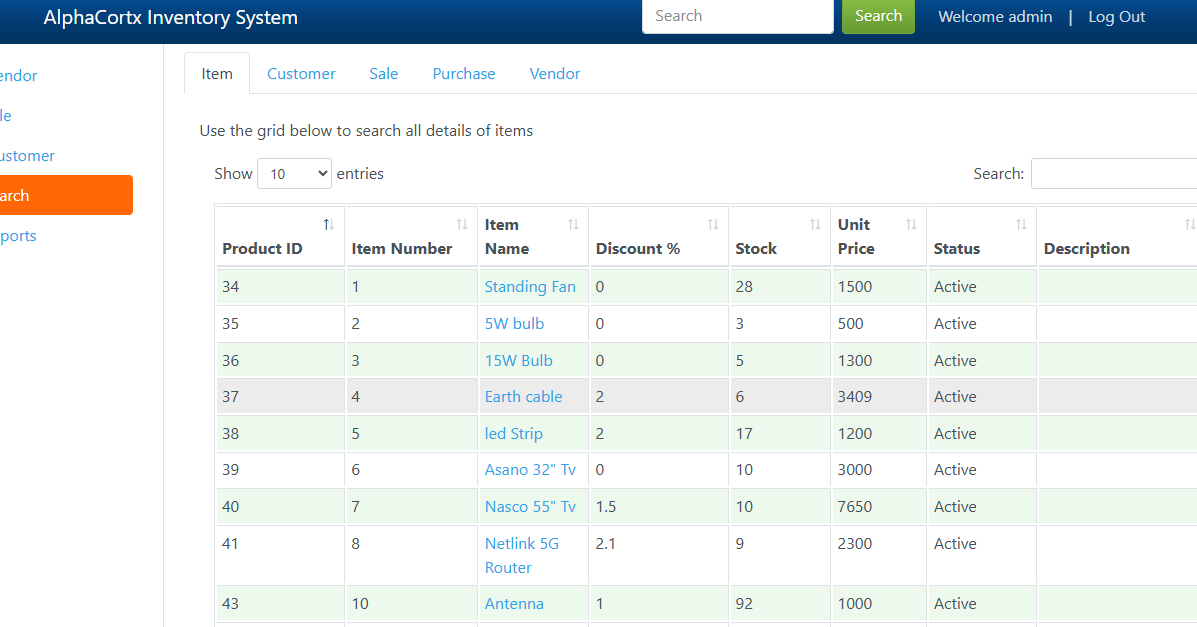
Task: Sort by Product ID column arrows
Action: point(328,225)
